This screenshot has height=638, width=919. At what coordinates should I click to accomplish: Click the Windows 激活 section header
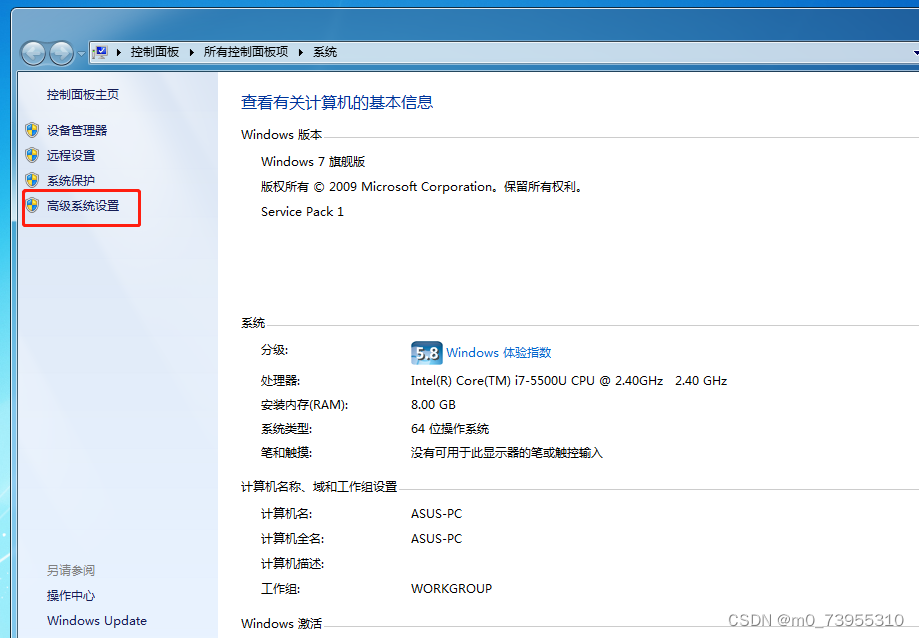[282, 623]
